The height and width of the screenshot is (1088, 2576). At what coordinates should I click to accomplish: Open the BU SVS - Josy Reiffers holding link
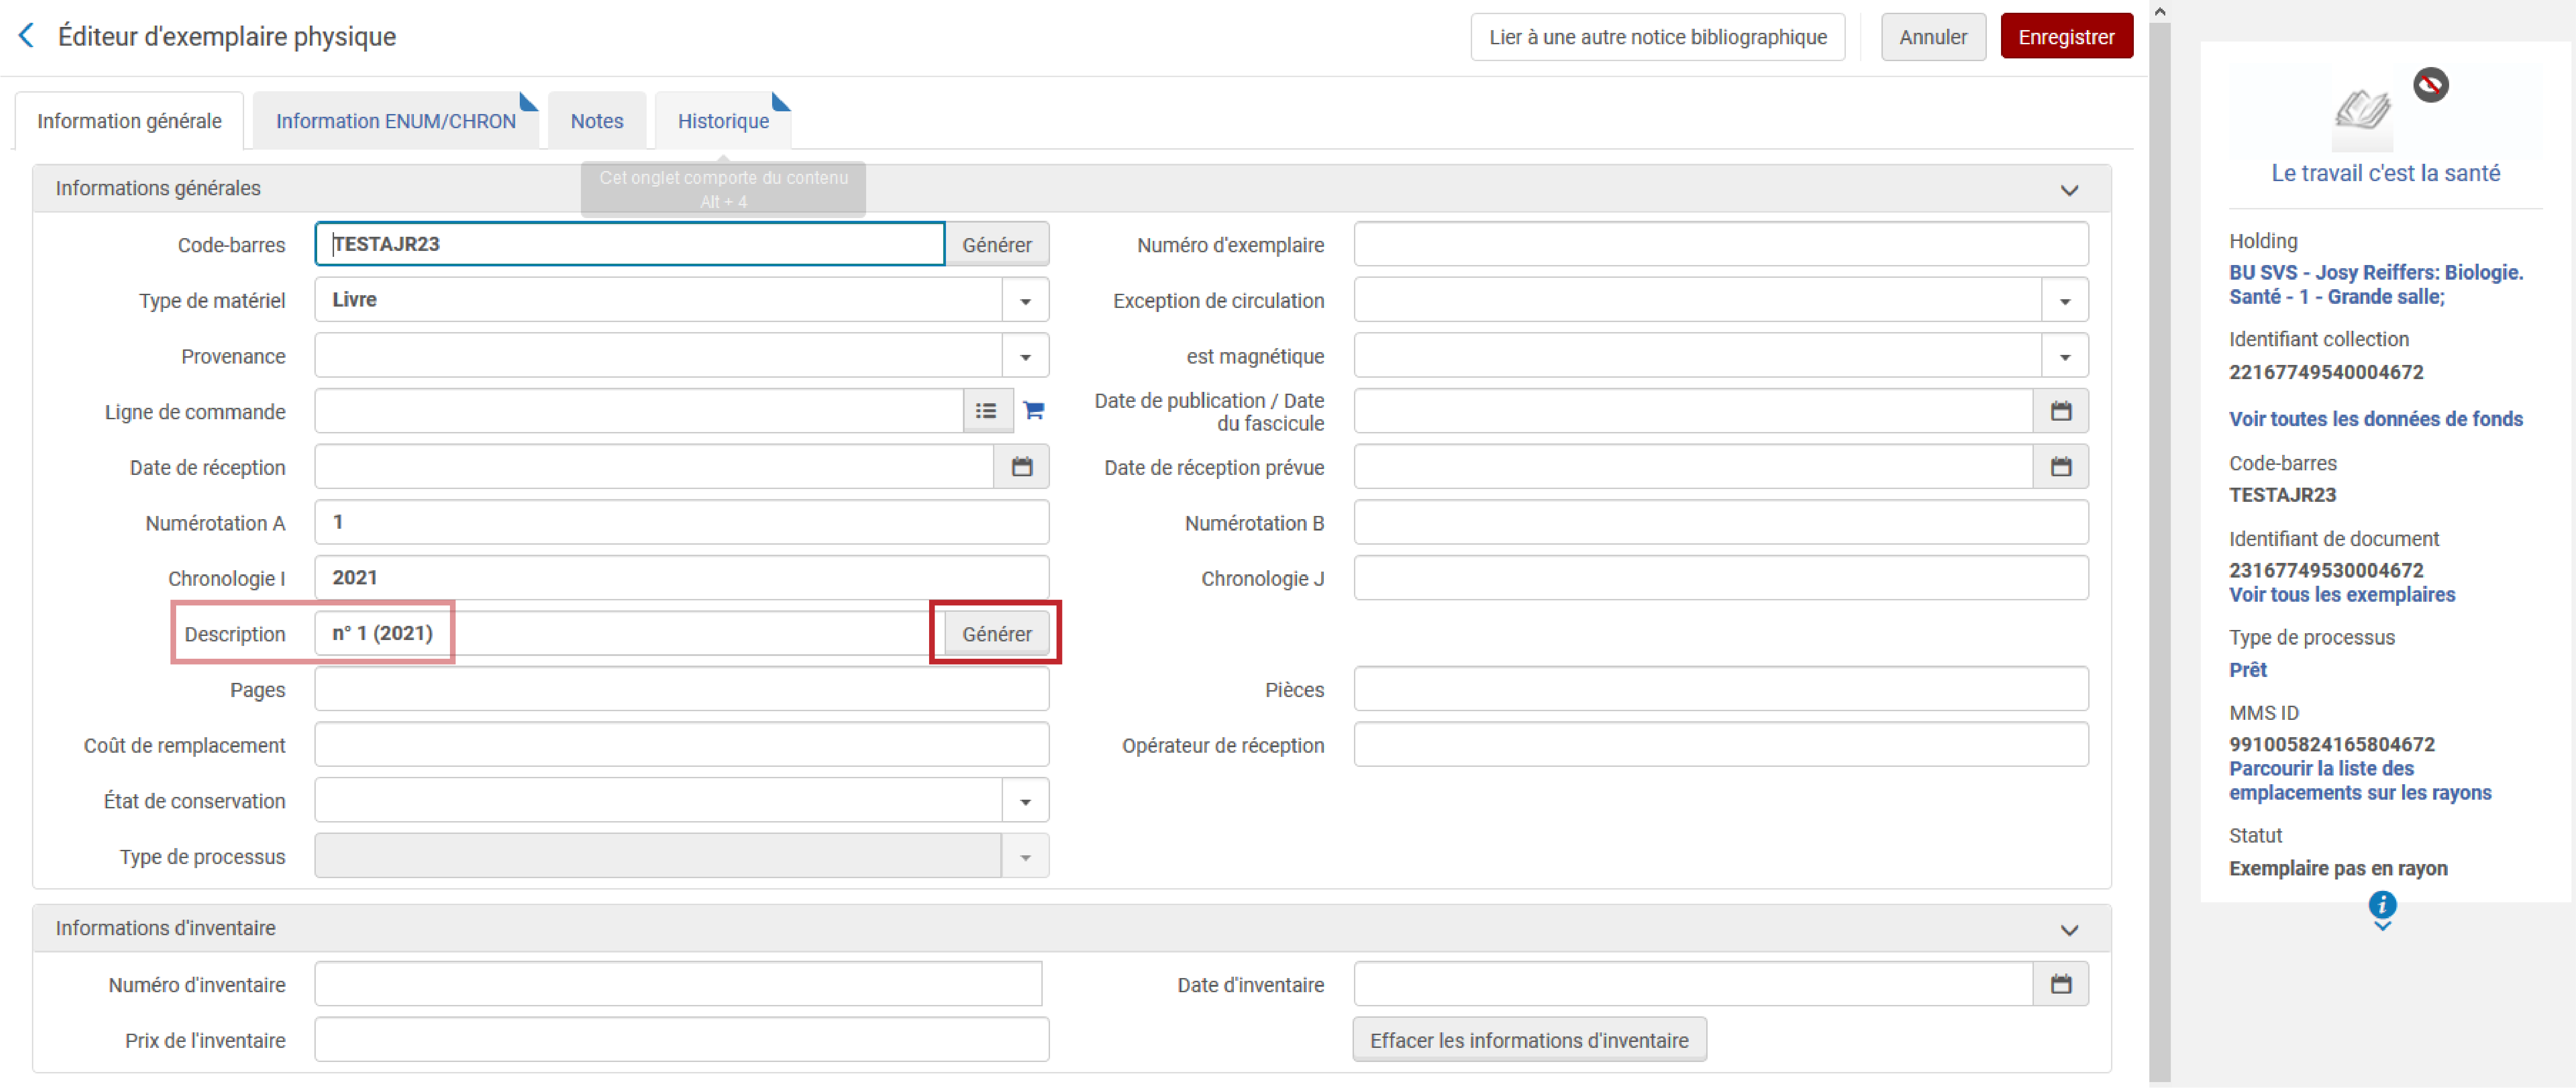coord(2376,285)
